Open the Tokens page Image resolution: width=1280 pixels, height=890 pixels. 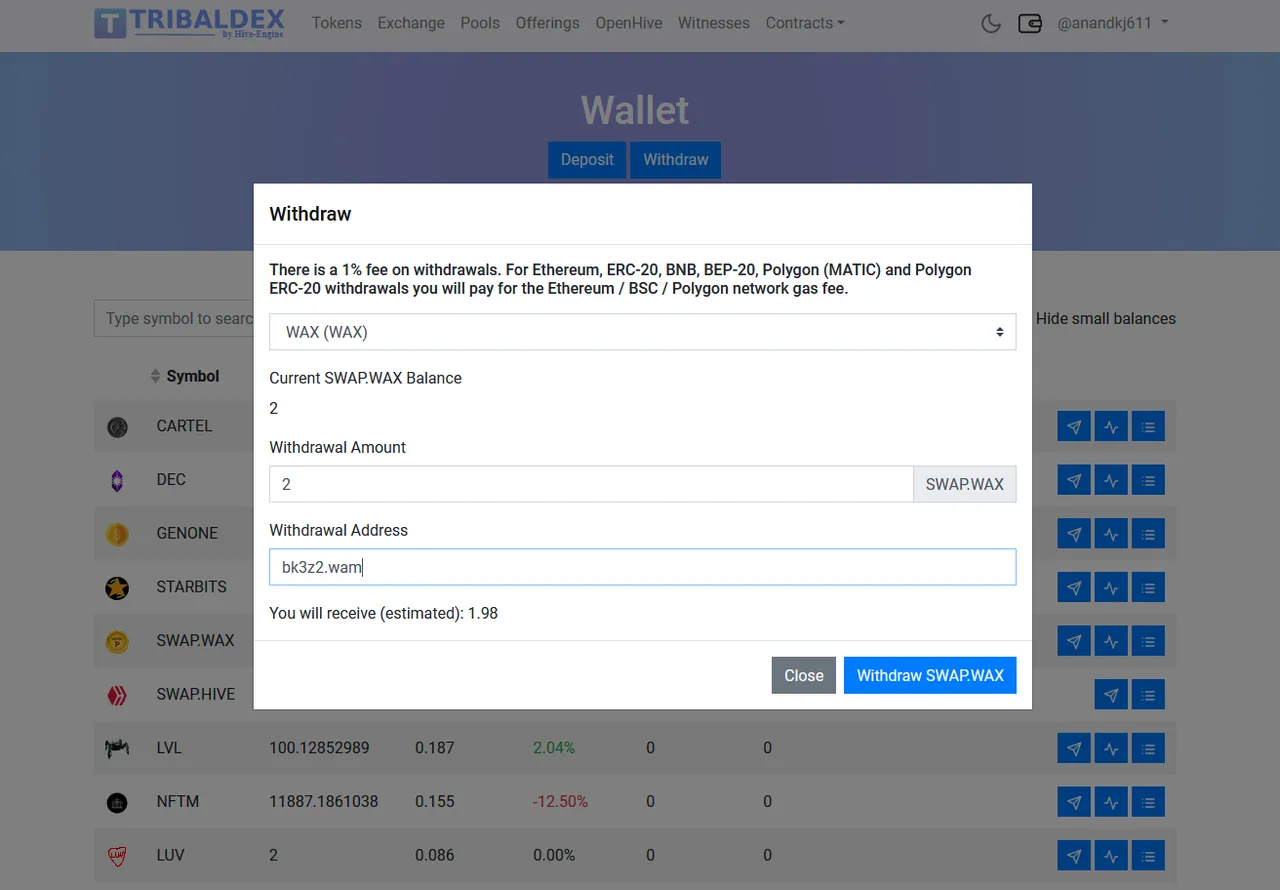point(337,23)
